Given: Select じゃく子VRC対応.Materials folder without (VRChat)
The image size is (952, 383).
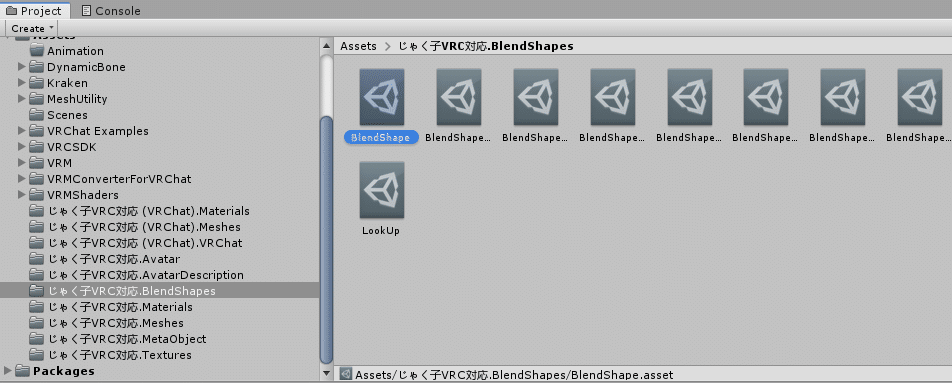Looking at the screenshot, I should click(120, 307).
